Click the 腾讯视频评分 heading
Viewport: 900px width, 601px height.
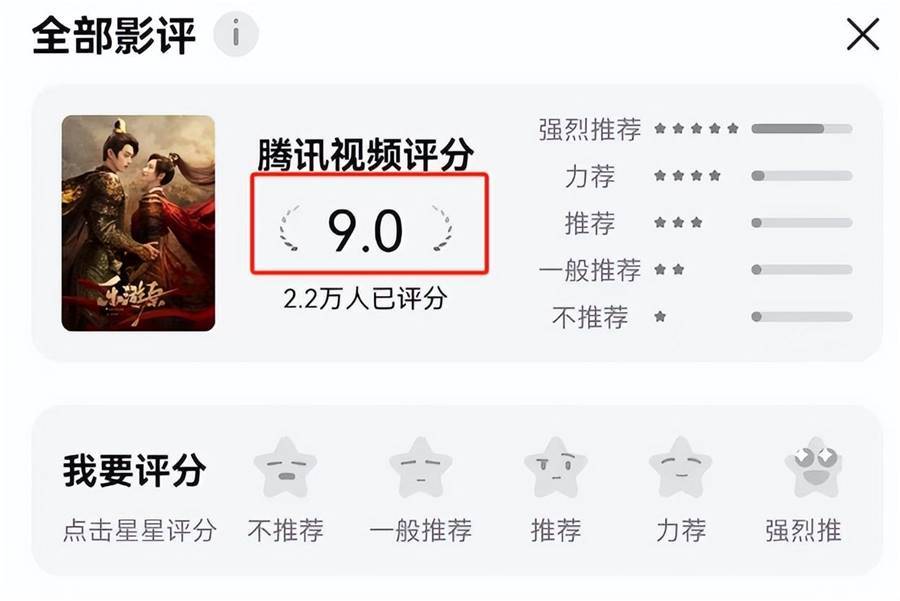[x=366, y=154]
